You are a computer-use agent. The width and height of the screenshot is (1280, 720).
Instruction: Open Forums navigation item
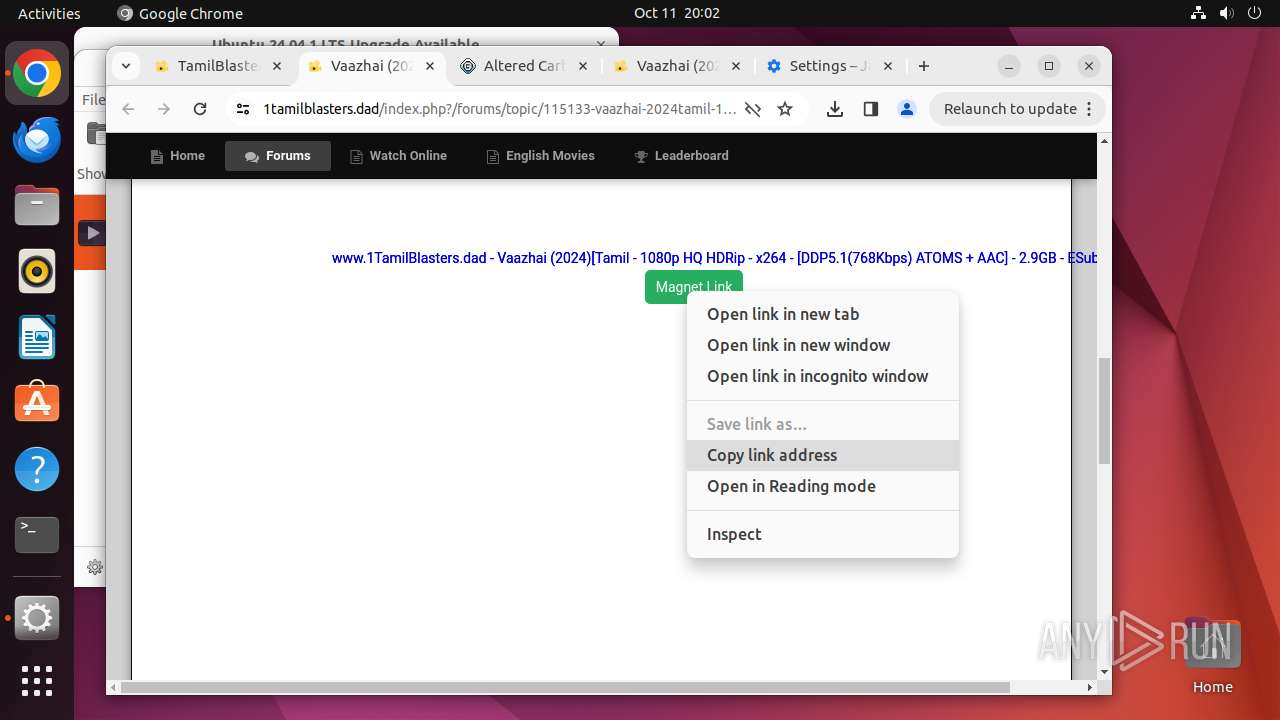278,156
